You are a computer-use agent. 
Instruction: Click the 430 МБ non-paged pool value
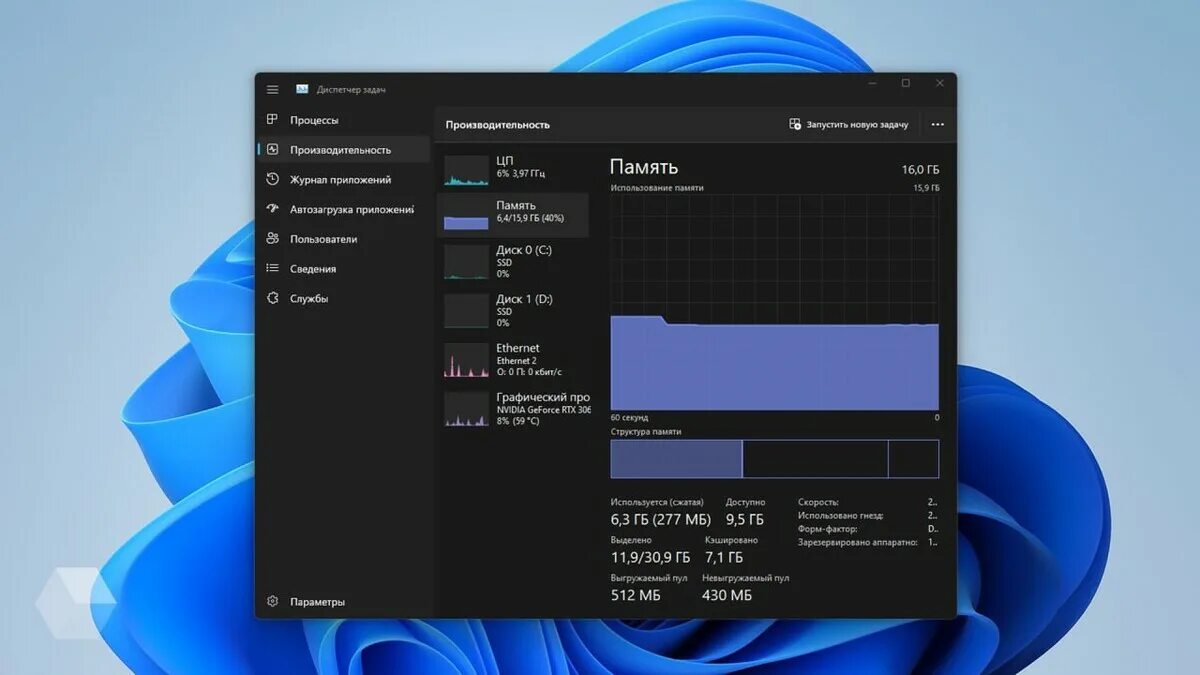point(727,595)
